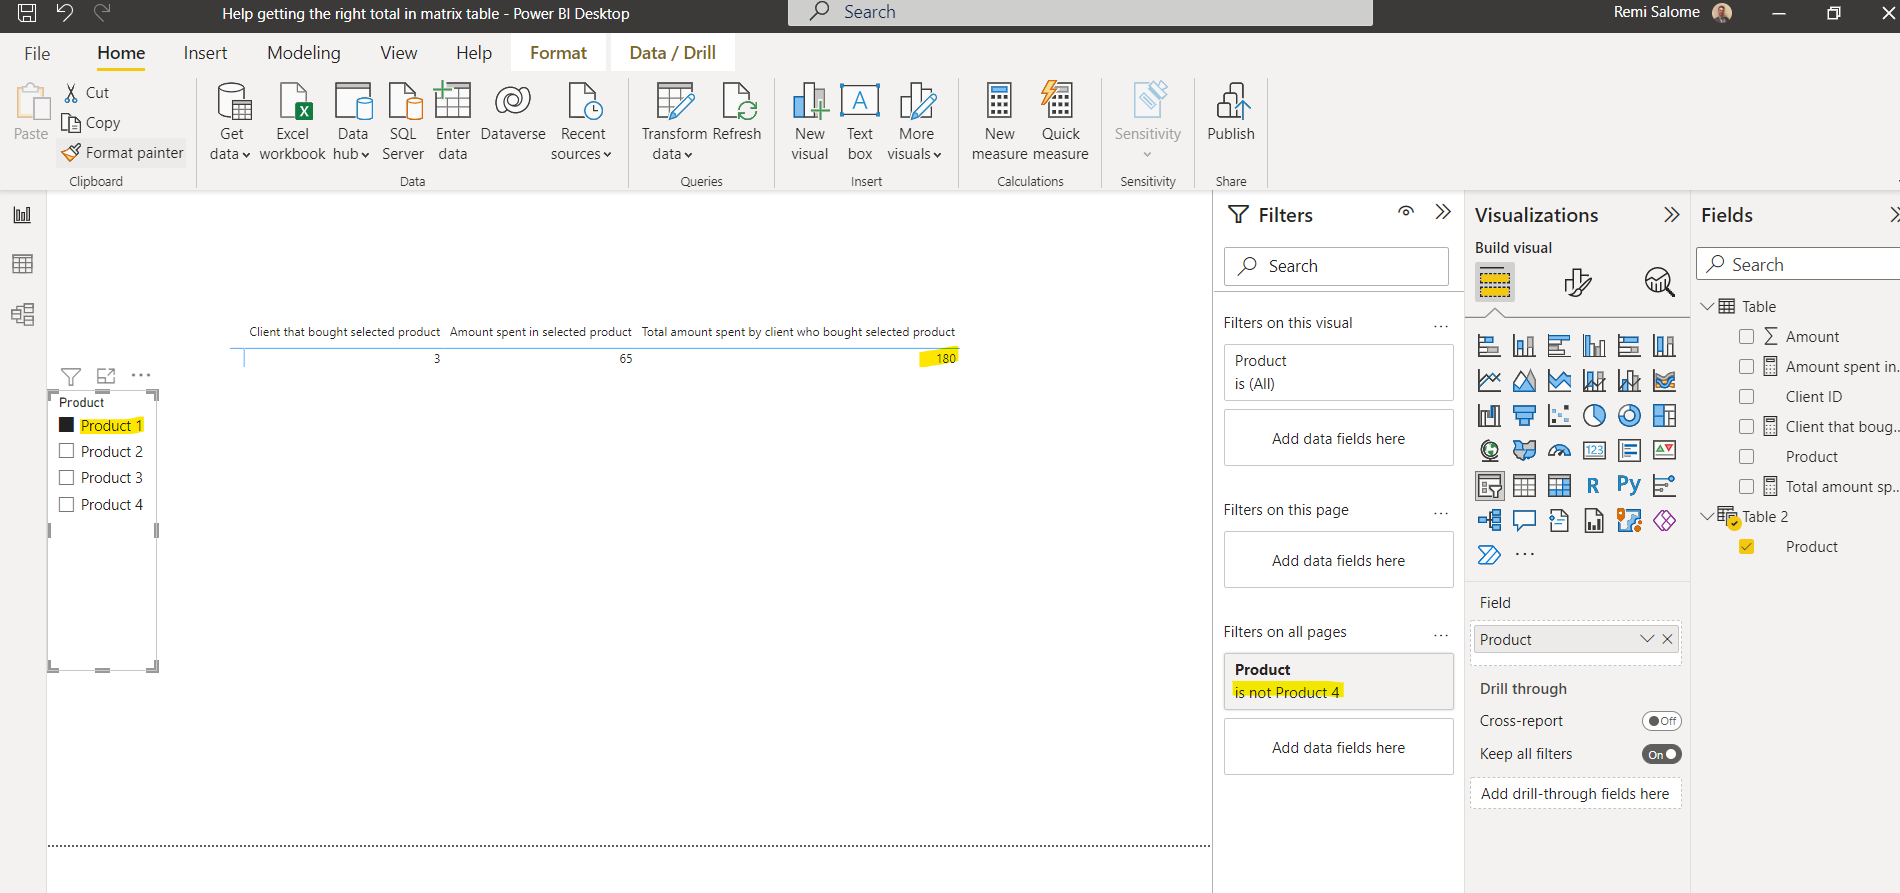1900x893 pixels.
Task: Open the Analytics pane magnifier icon
Action: [1659, 282]
